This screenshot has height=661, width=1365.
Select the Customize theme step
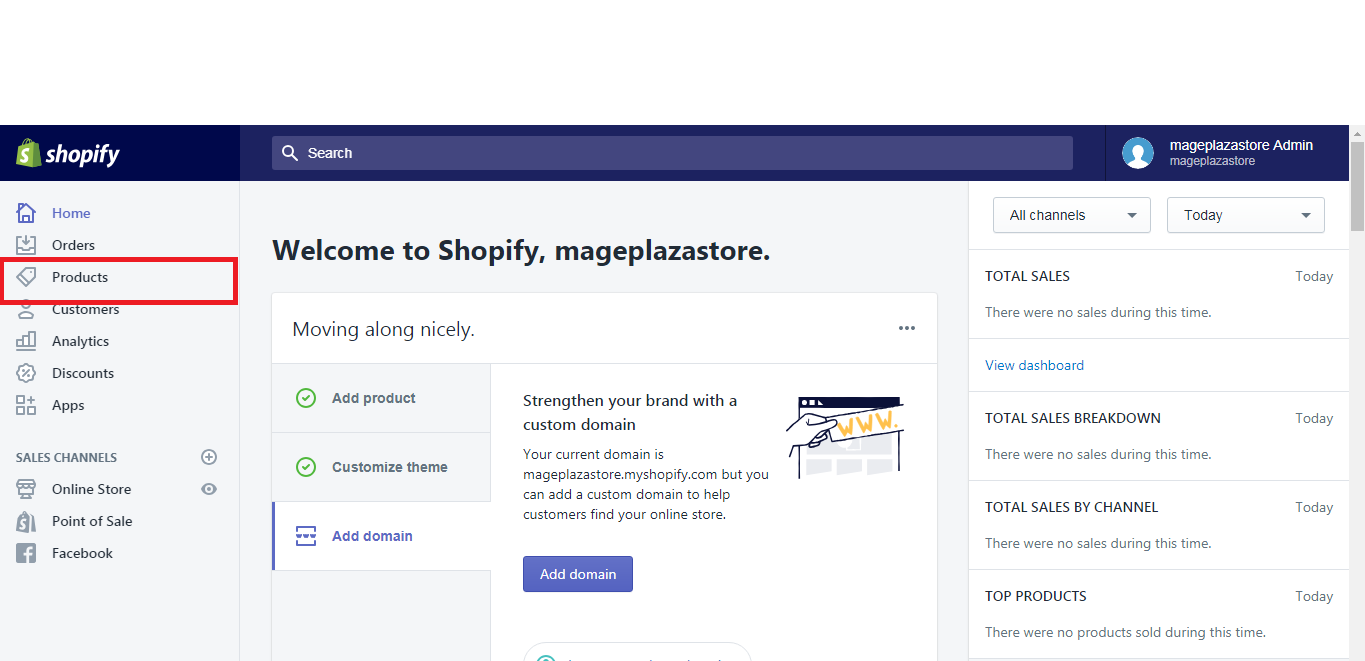[x=381, y=467]
